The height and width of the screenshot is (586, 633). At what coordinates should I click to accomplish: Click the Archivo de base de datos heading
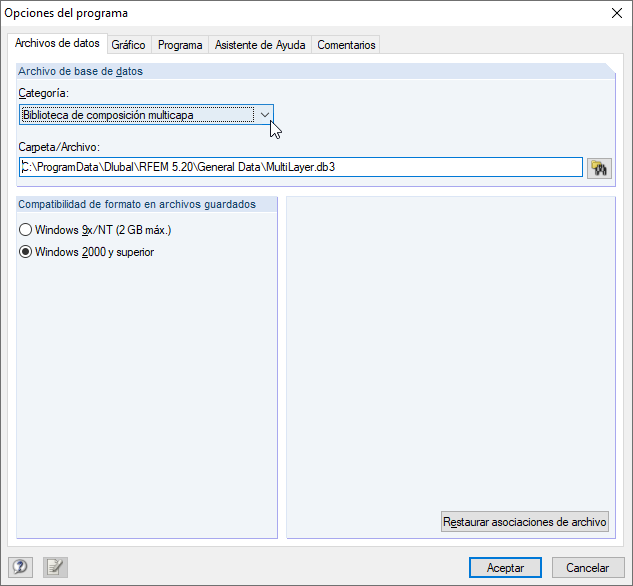[80, 71]
